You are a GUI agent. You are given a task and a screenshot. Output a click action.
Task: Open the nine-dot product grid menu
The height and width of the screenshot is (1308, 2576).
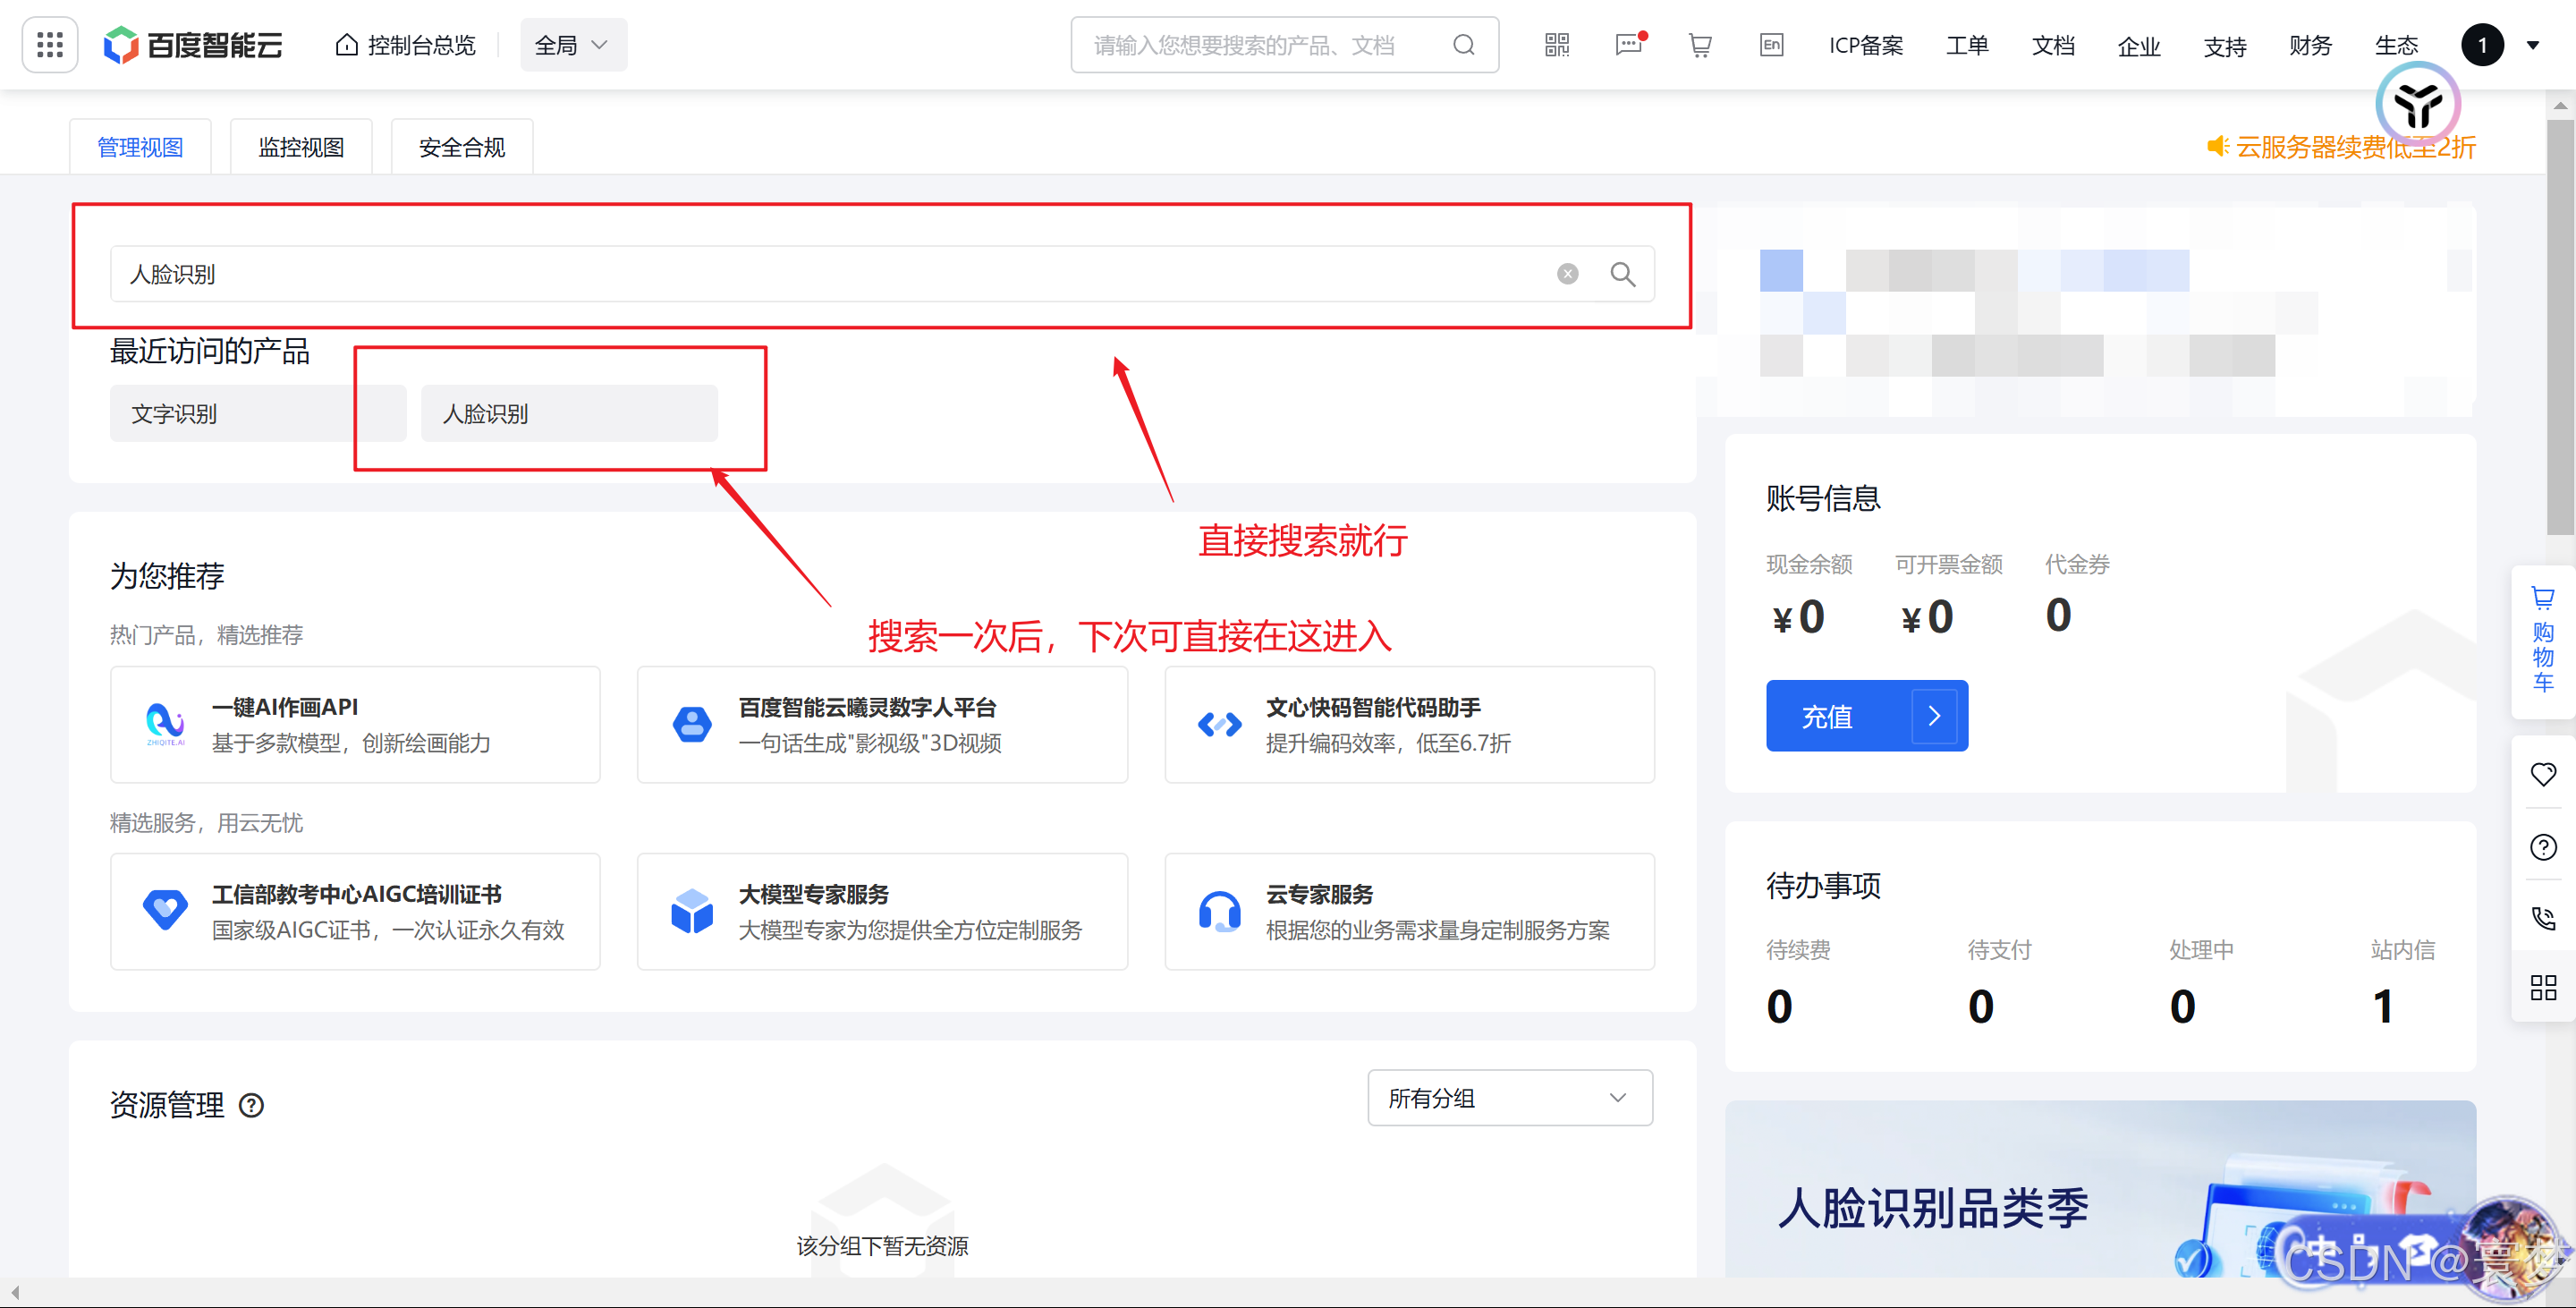[x=50, y=45]
